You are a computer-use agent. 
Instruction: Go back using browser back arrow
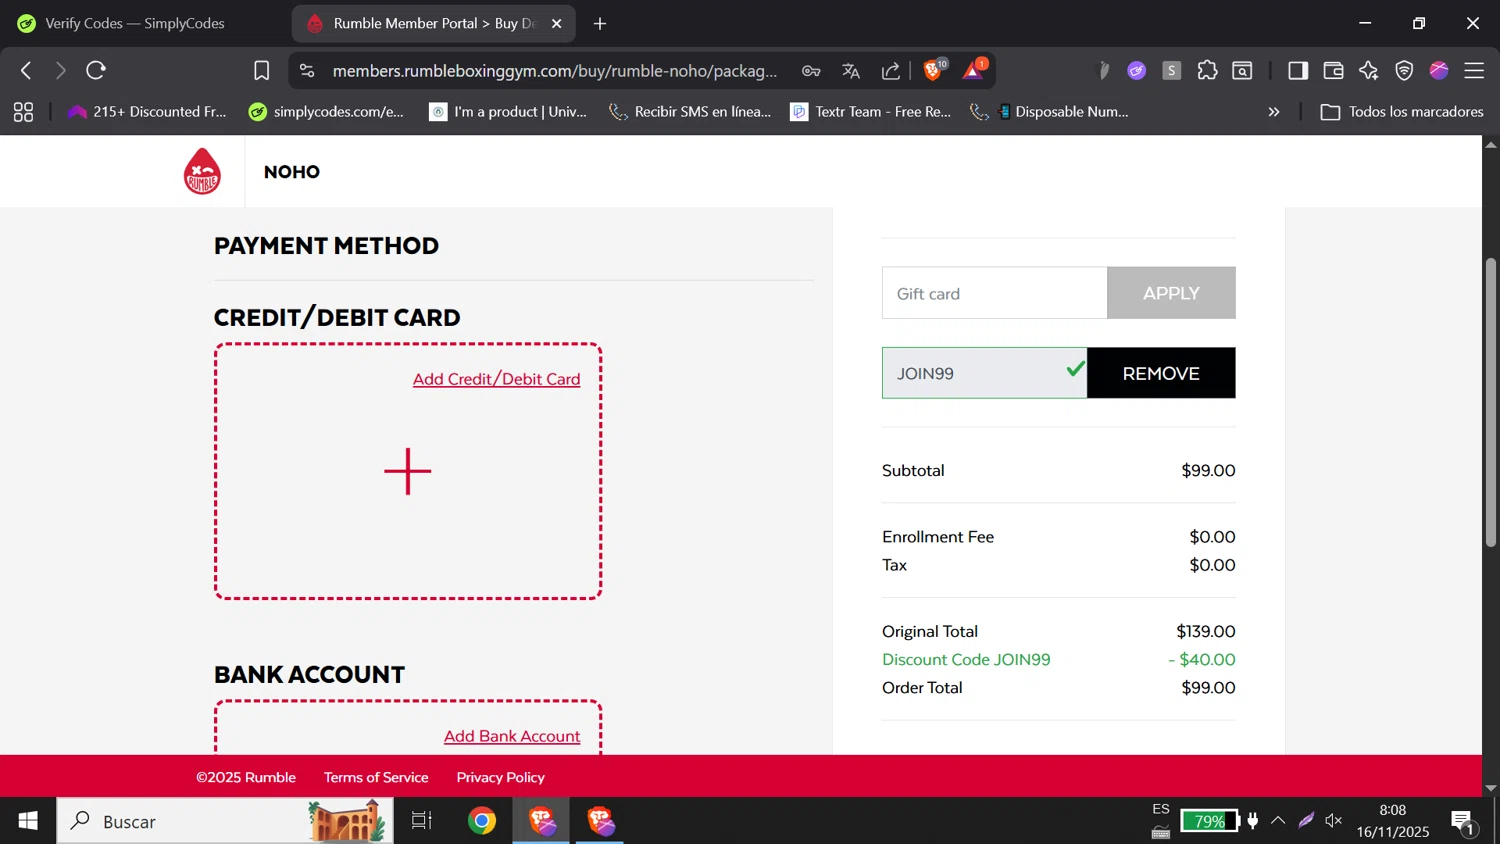click(x=27, y=70)
